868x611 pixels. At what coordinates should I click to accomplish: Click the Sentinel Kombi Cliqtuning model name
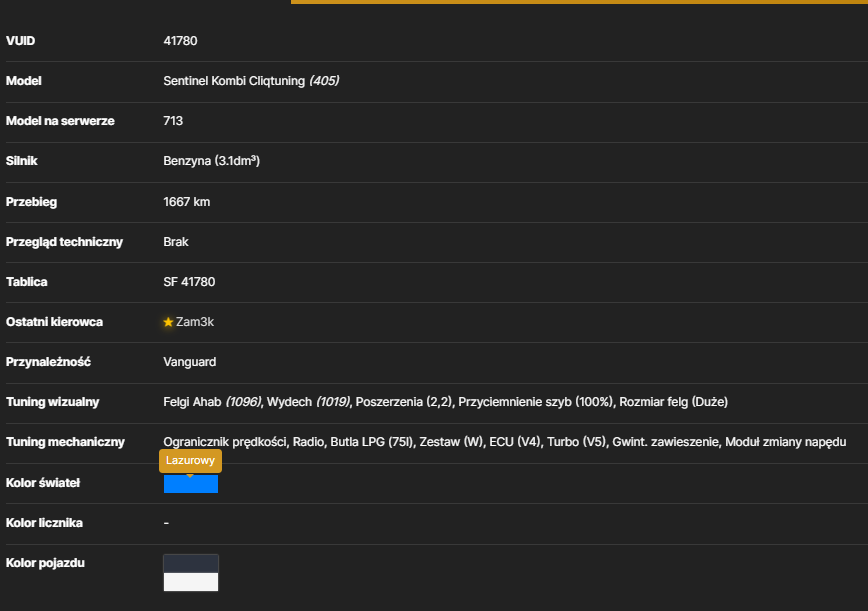point(234,81)
